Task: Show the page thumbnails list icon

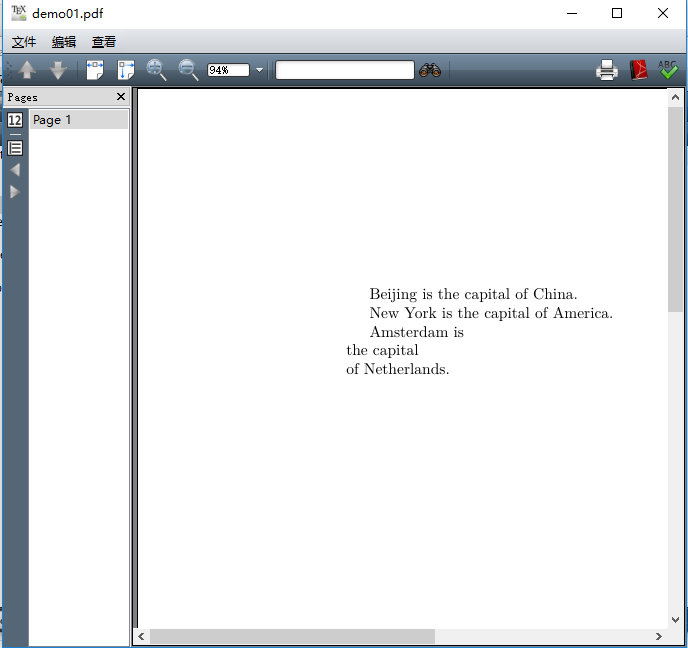Action: coord(15,120)
